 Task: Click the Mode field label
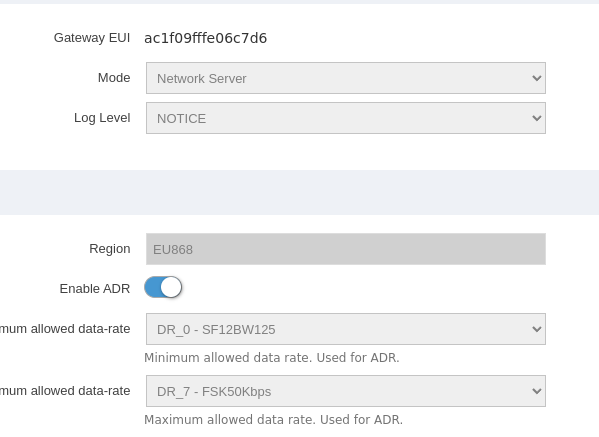pos(114,78)
